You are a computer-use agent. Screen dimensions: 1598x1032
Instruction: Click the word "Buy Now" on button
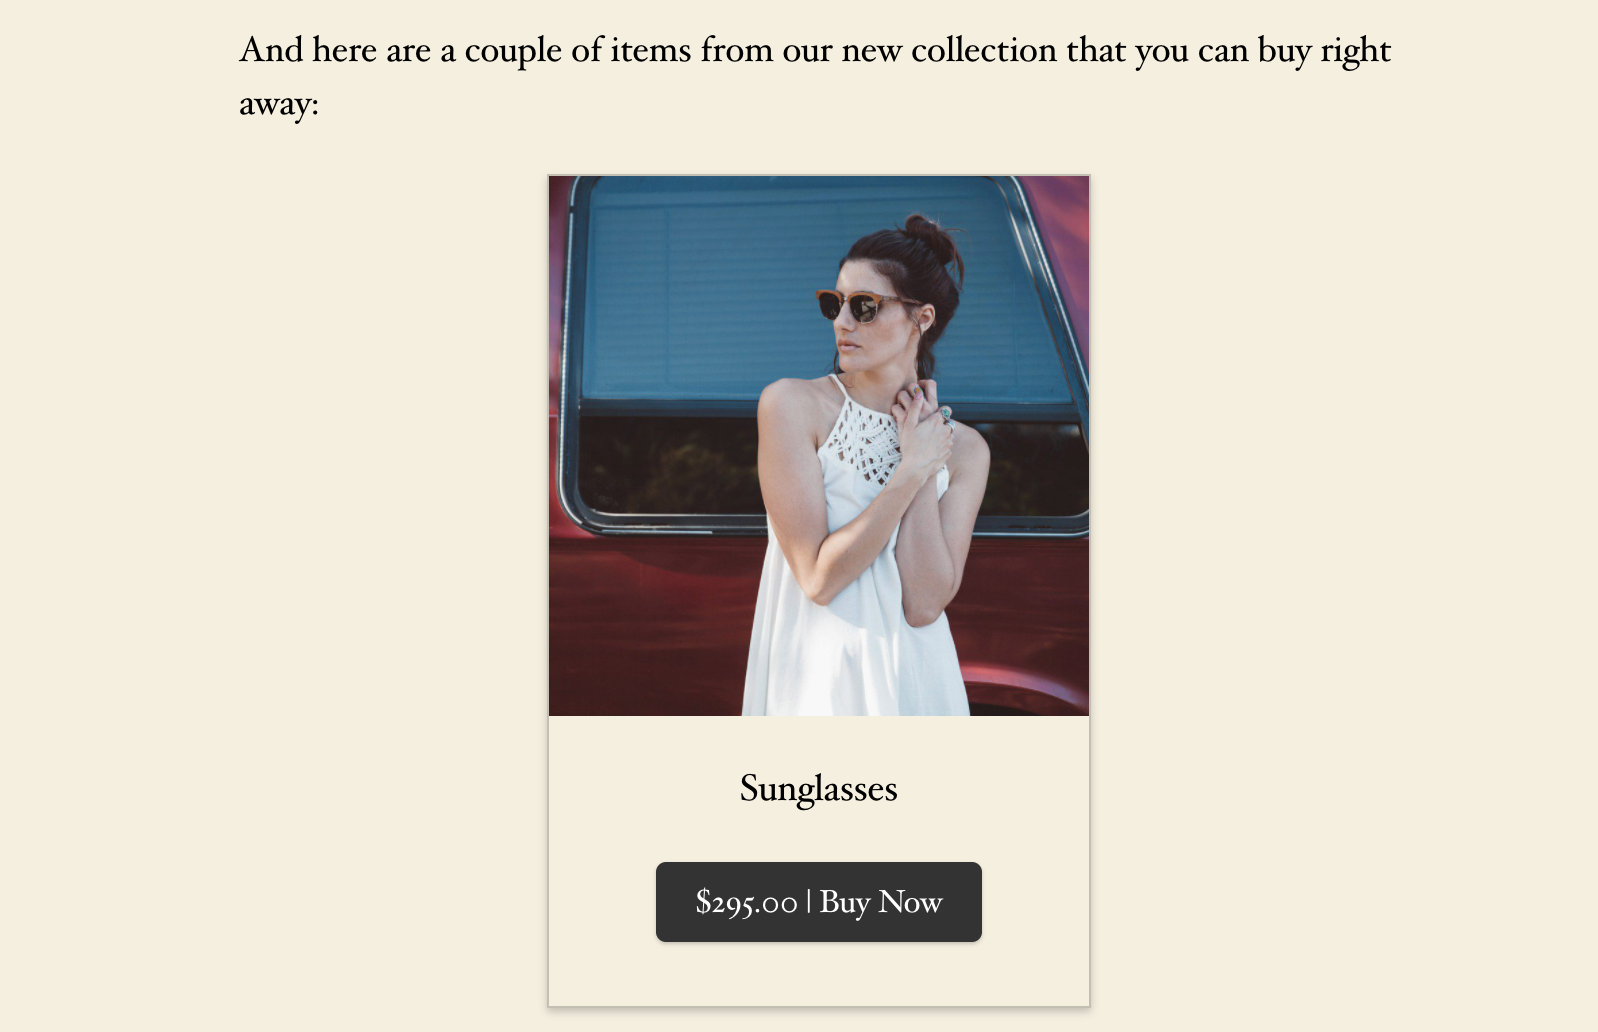point(881,902)
